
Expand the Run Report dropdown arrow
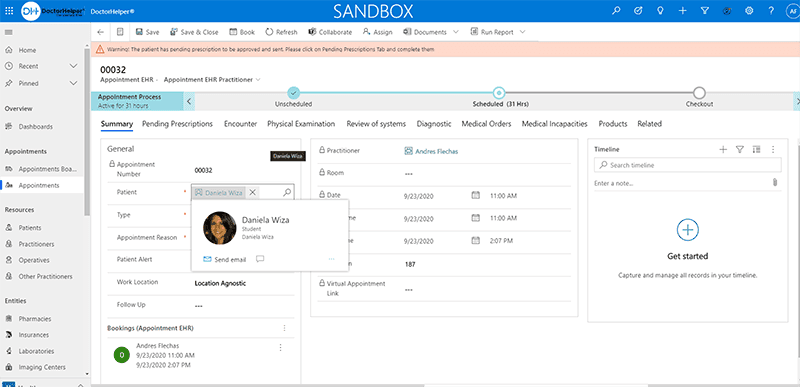coord(522,32)
